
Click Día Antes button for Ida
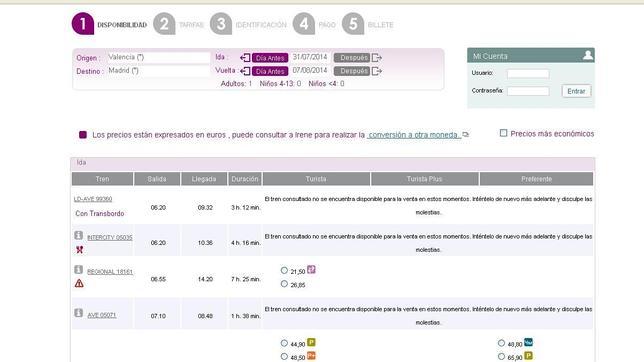(x=270, y=58)
